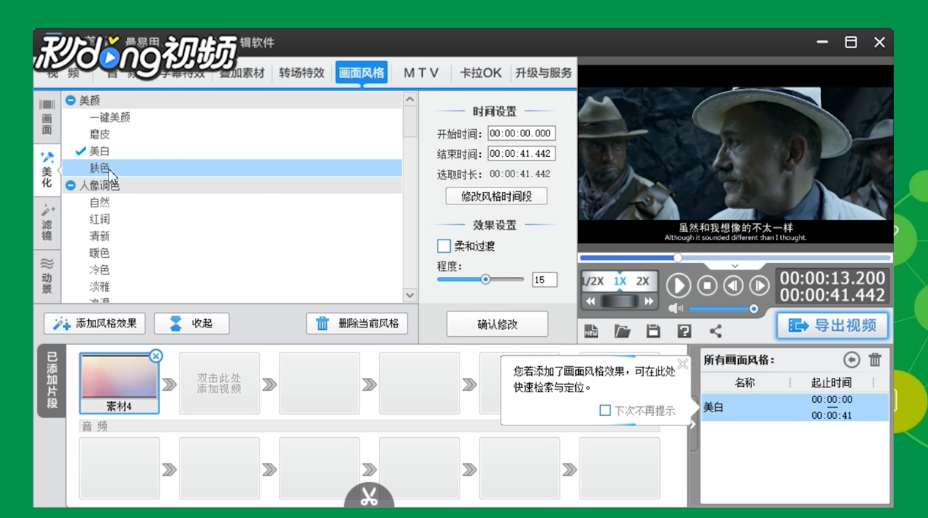Adjust the 程度 slider
The image size is (928, 518).
[x=485, y=279]
